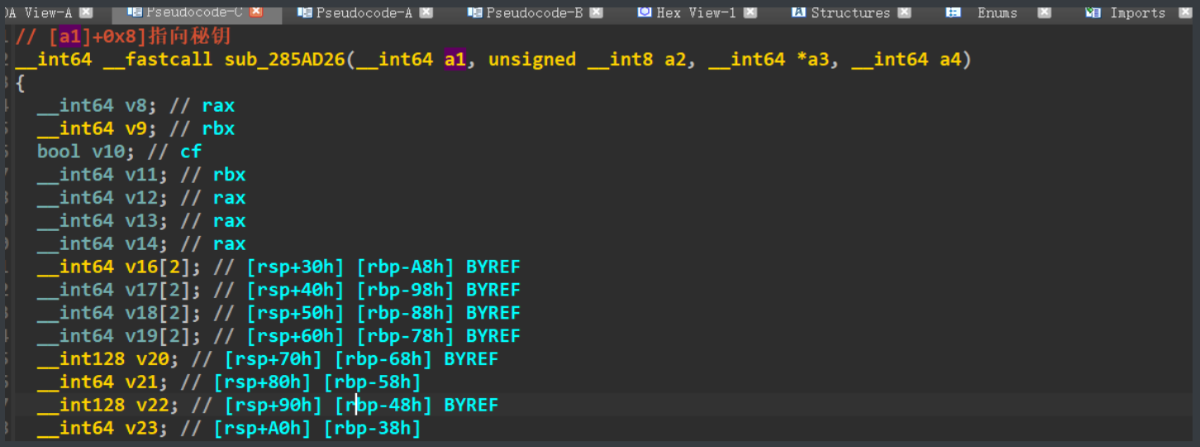Close the Pseudocode-C tab
The height and width of the screenshot is (447, 1200).
(257, 13)
